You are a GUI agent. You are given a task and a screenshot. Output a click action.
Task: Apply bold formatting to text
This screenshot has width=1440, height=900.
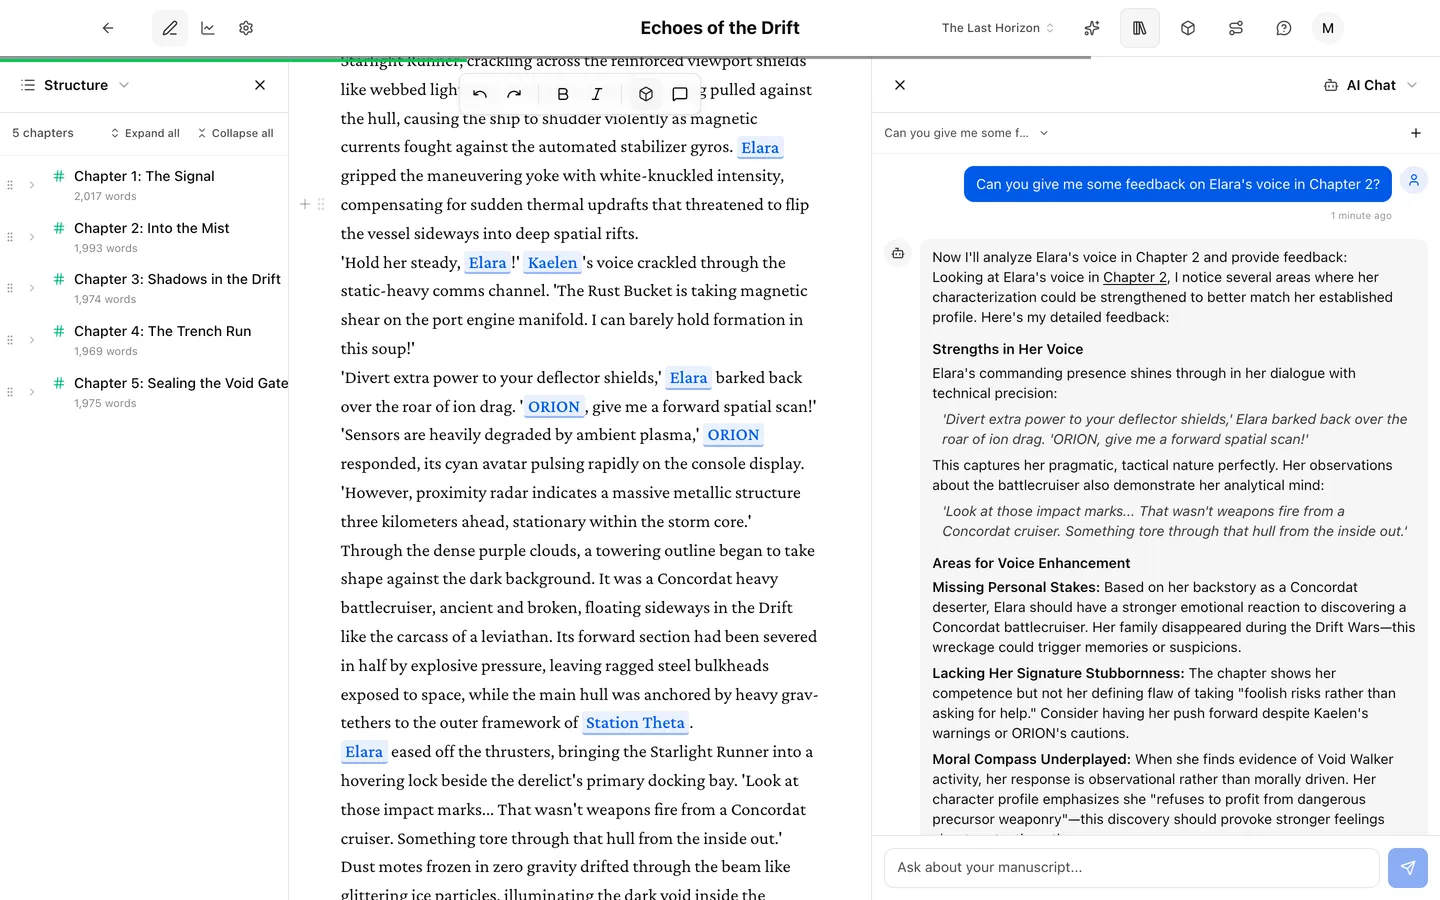[x=563, y=94]
